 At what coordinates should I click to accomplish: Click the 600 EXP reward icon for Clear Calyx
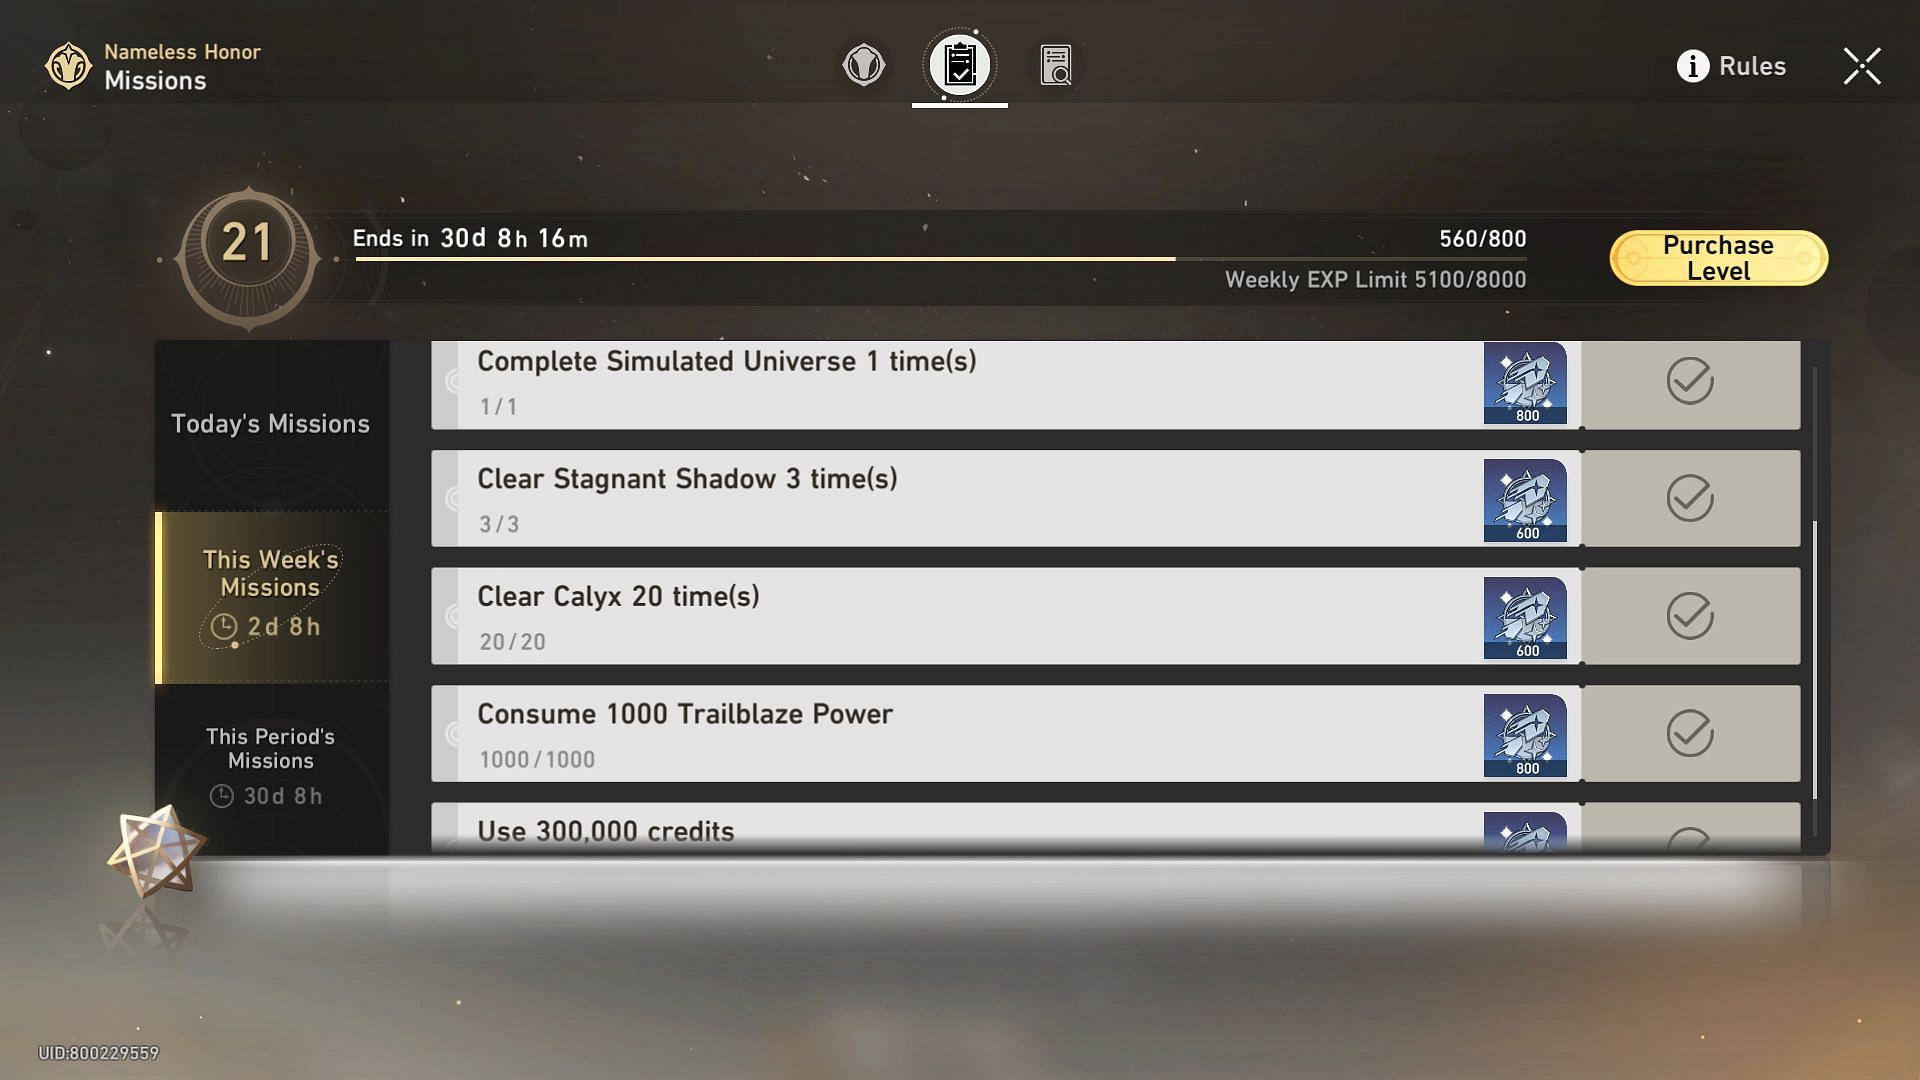1524,615
